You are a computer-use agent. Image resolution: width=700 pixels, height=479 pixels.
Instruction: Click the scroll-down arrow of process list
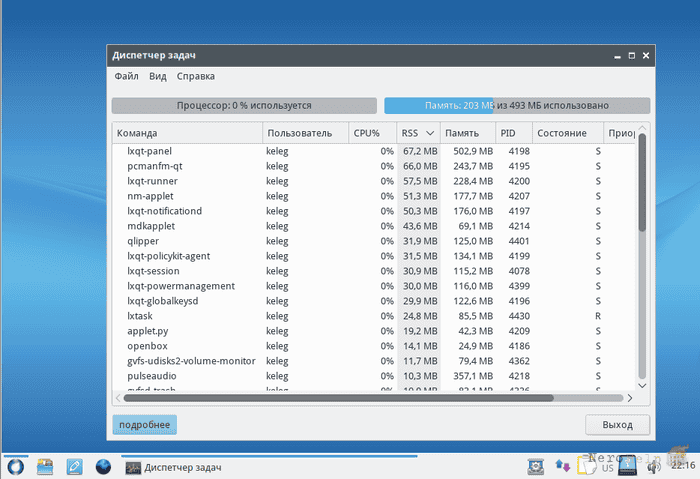point(642,386)
